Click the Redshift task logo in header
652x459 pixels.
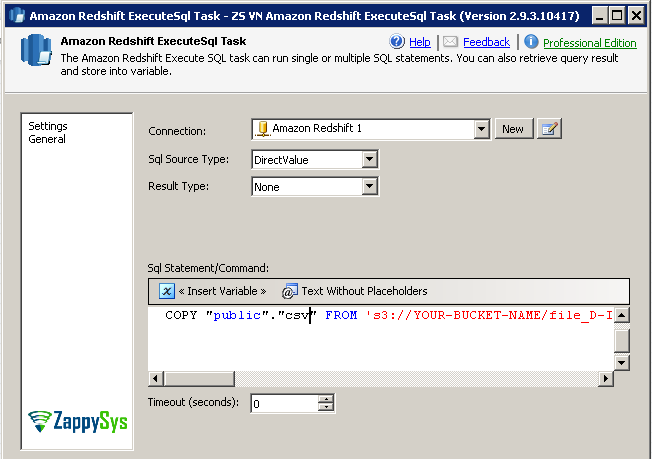click(x=36, y=50)
